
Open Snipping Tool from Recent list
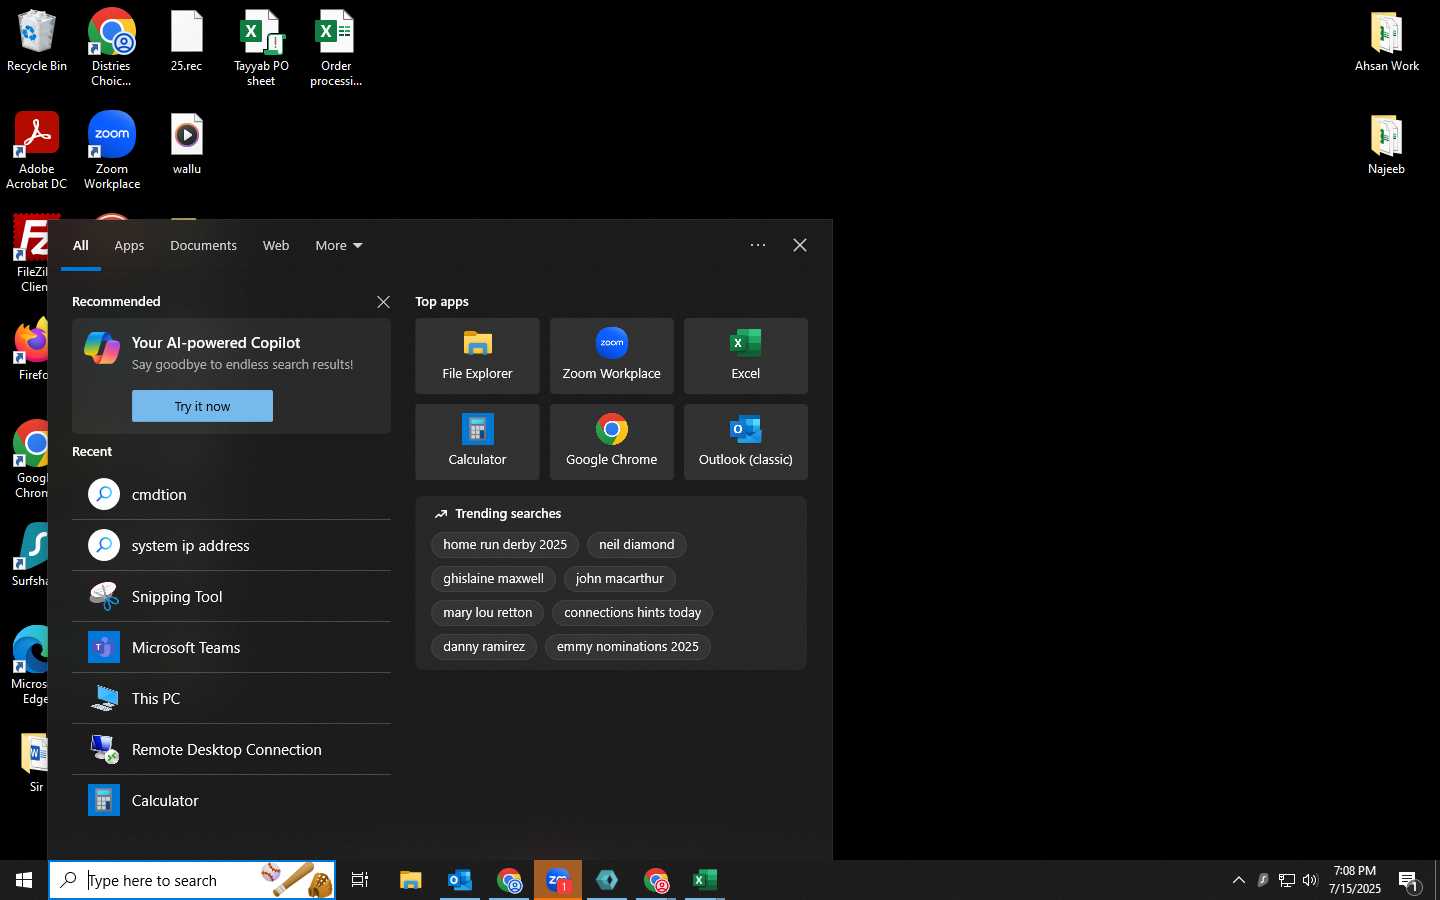point(231,597)
